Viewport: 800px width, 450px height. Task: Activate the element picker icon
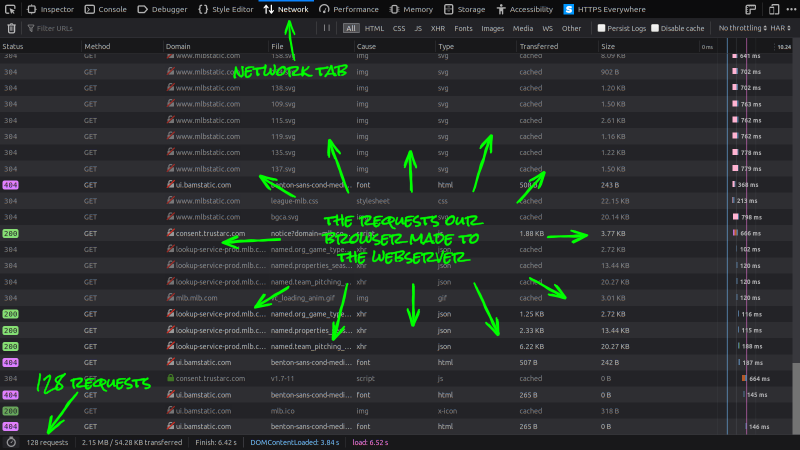pyautogui.click(x=10, y=9)
